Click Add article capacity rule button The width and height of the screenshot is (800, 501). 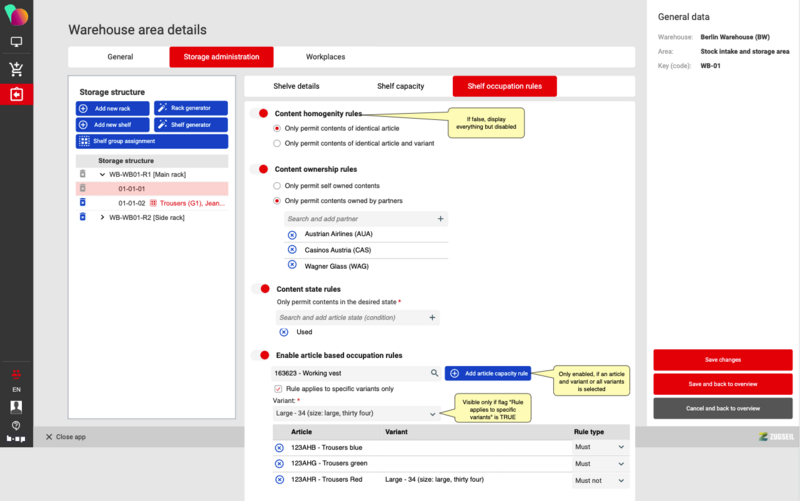tap(488, 373)
